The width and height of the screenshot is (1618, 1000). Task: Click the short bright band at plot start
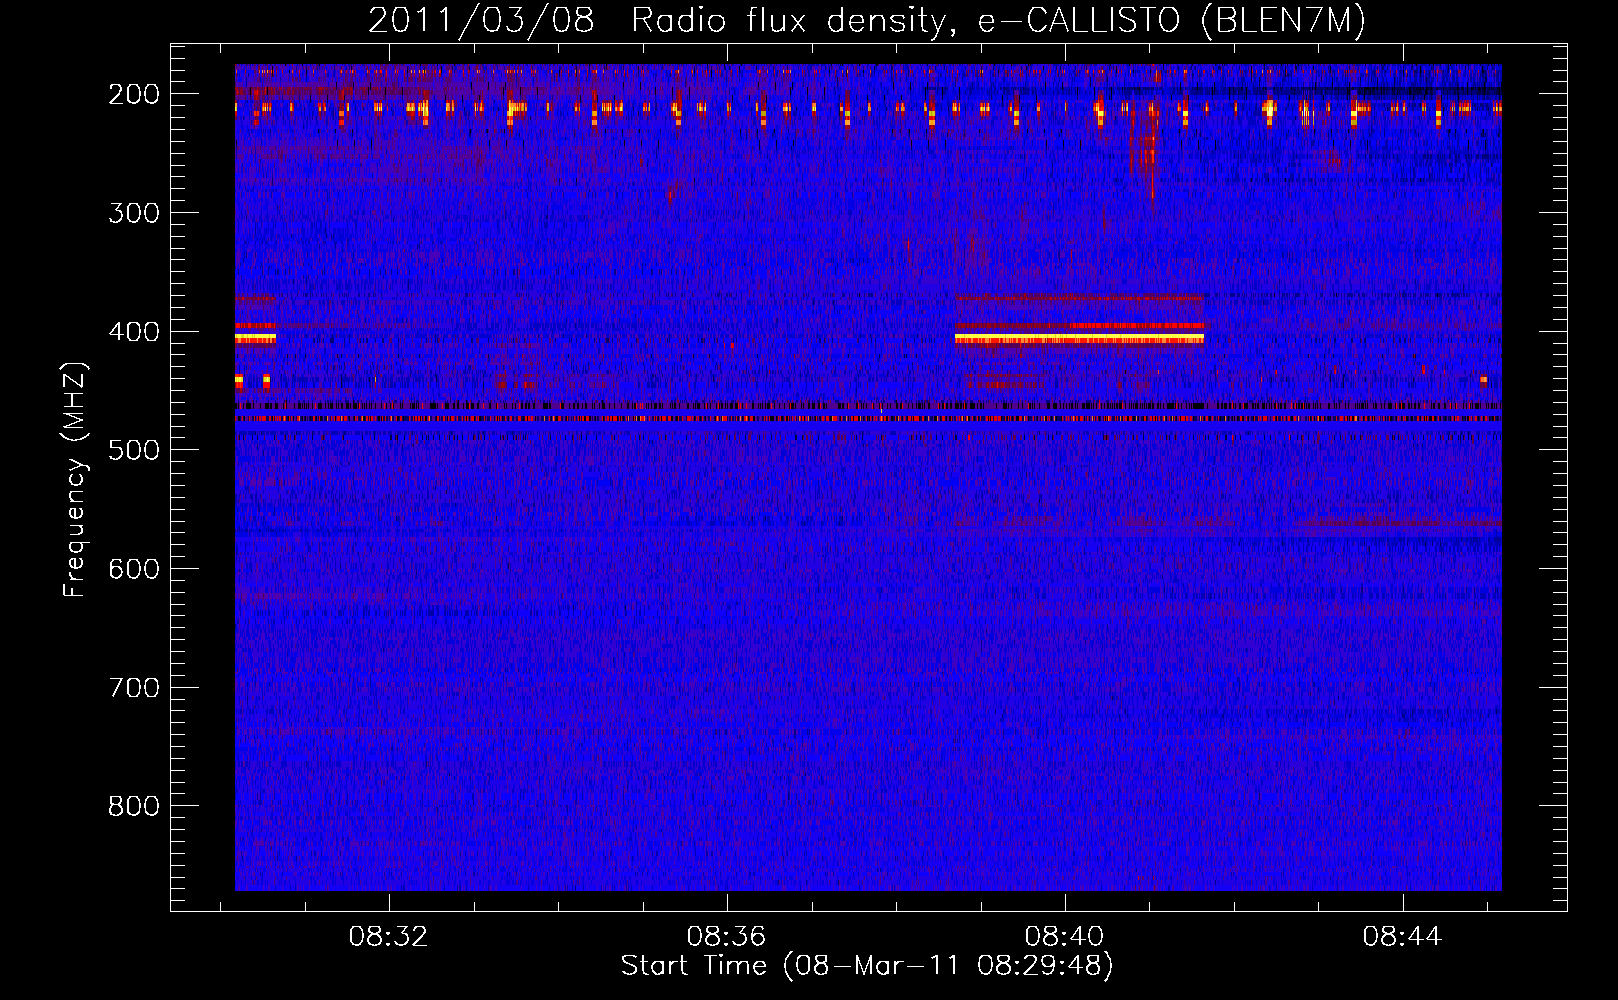255,338
